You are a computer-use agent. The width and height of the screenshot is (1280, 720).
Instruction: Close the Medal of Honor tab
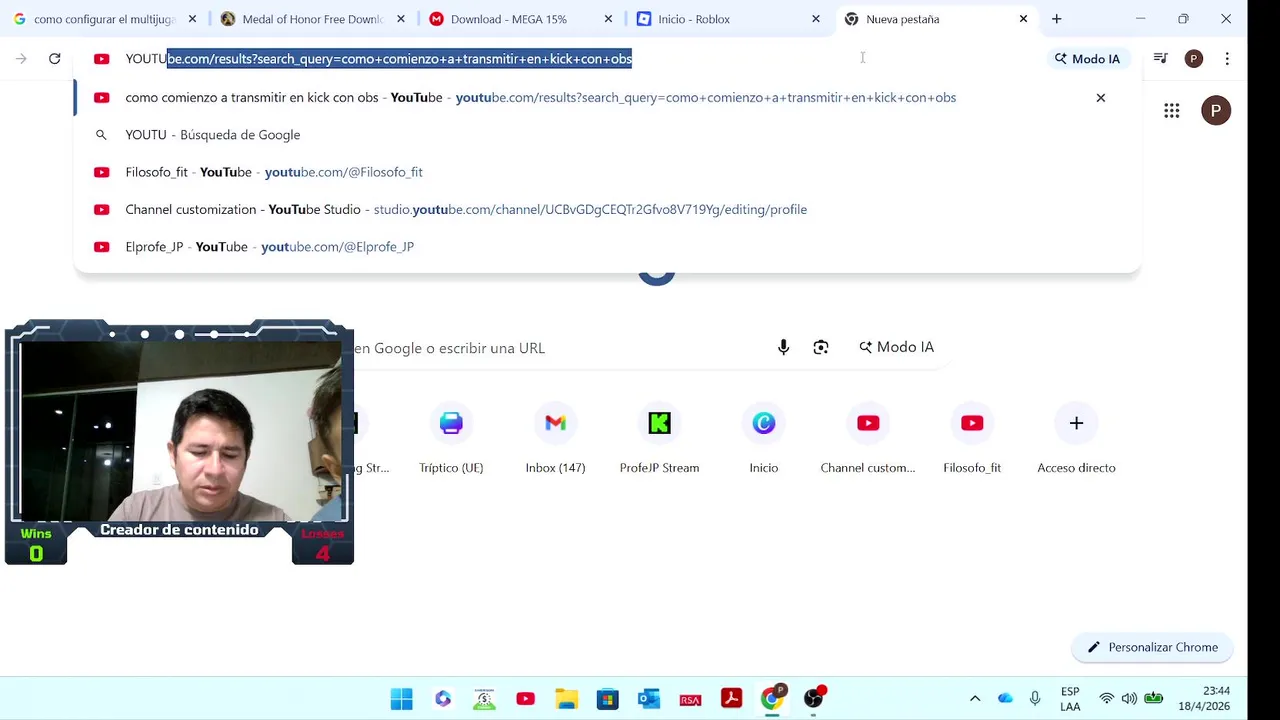click(x=400, y=19)
